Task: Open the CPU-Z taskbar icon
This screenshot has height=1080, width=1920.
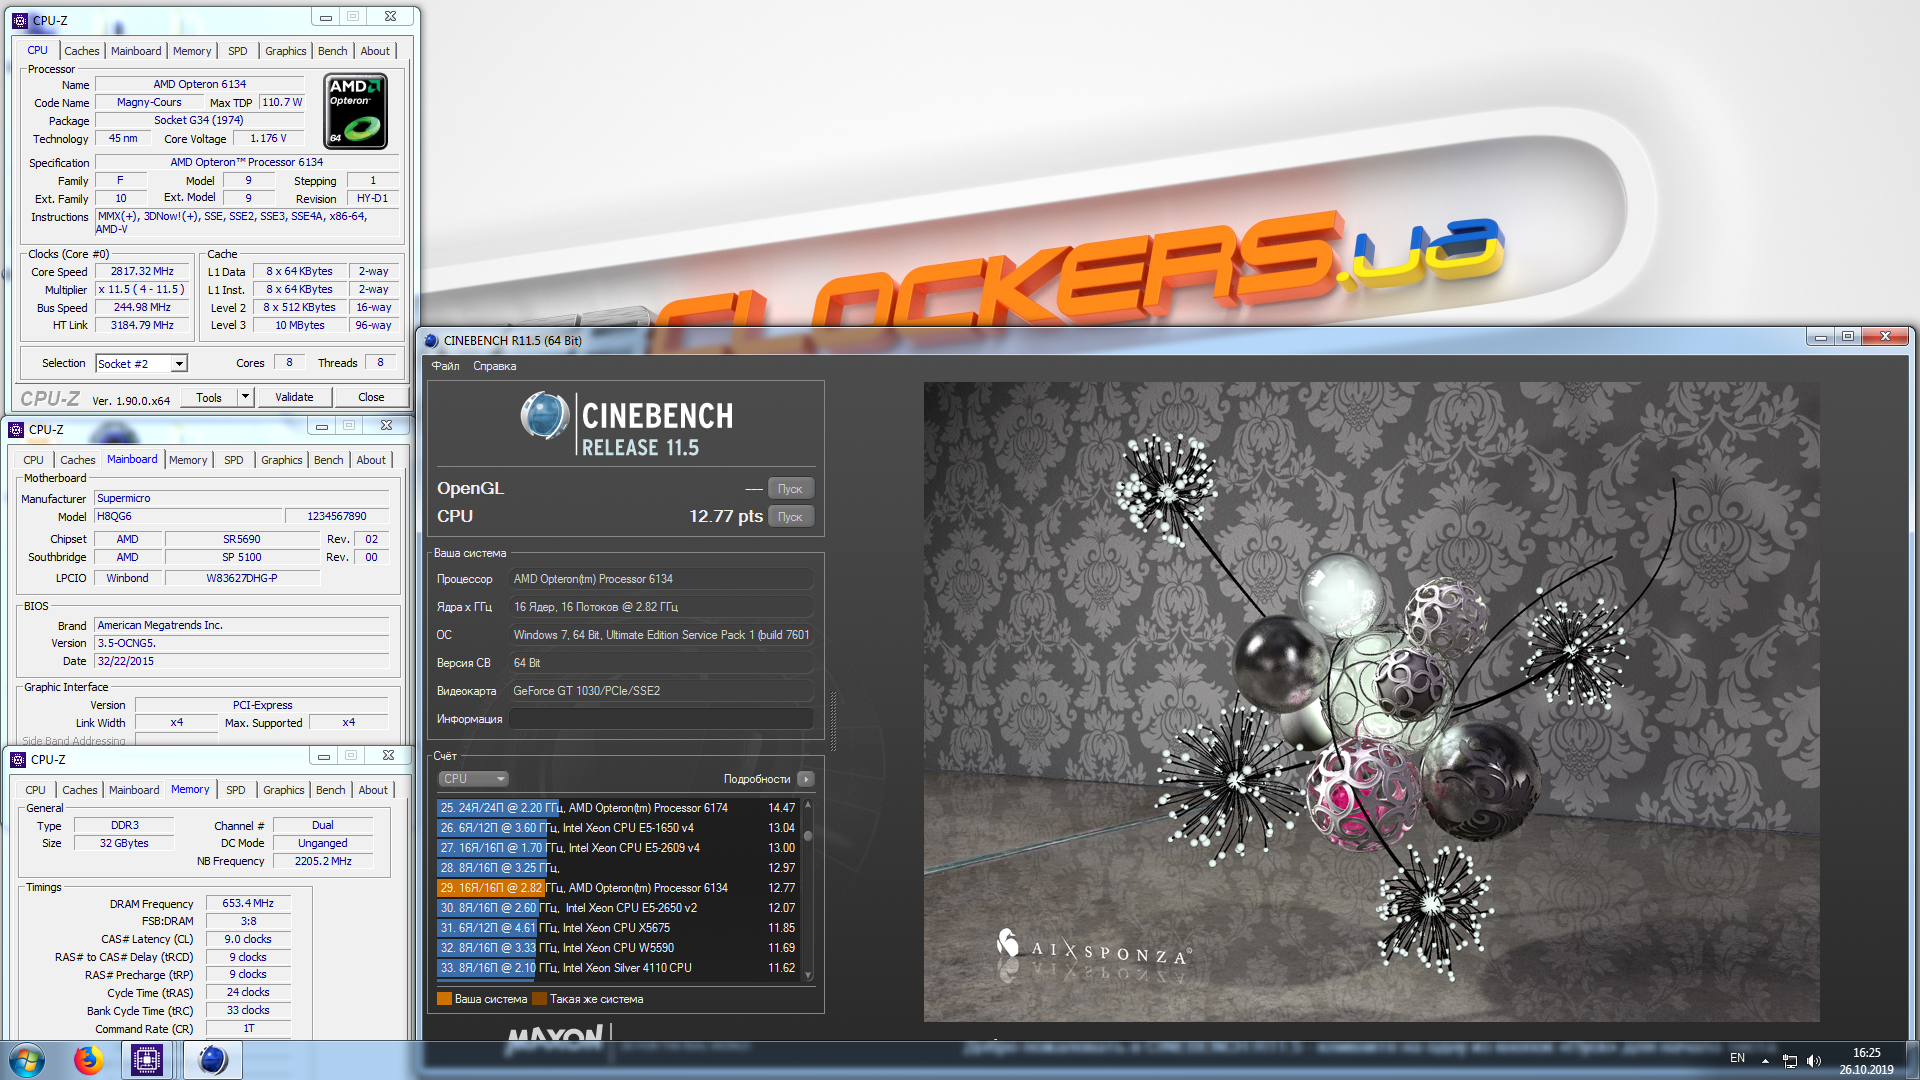Action: pyautogui.click(x=147, y=1060)
